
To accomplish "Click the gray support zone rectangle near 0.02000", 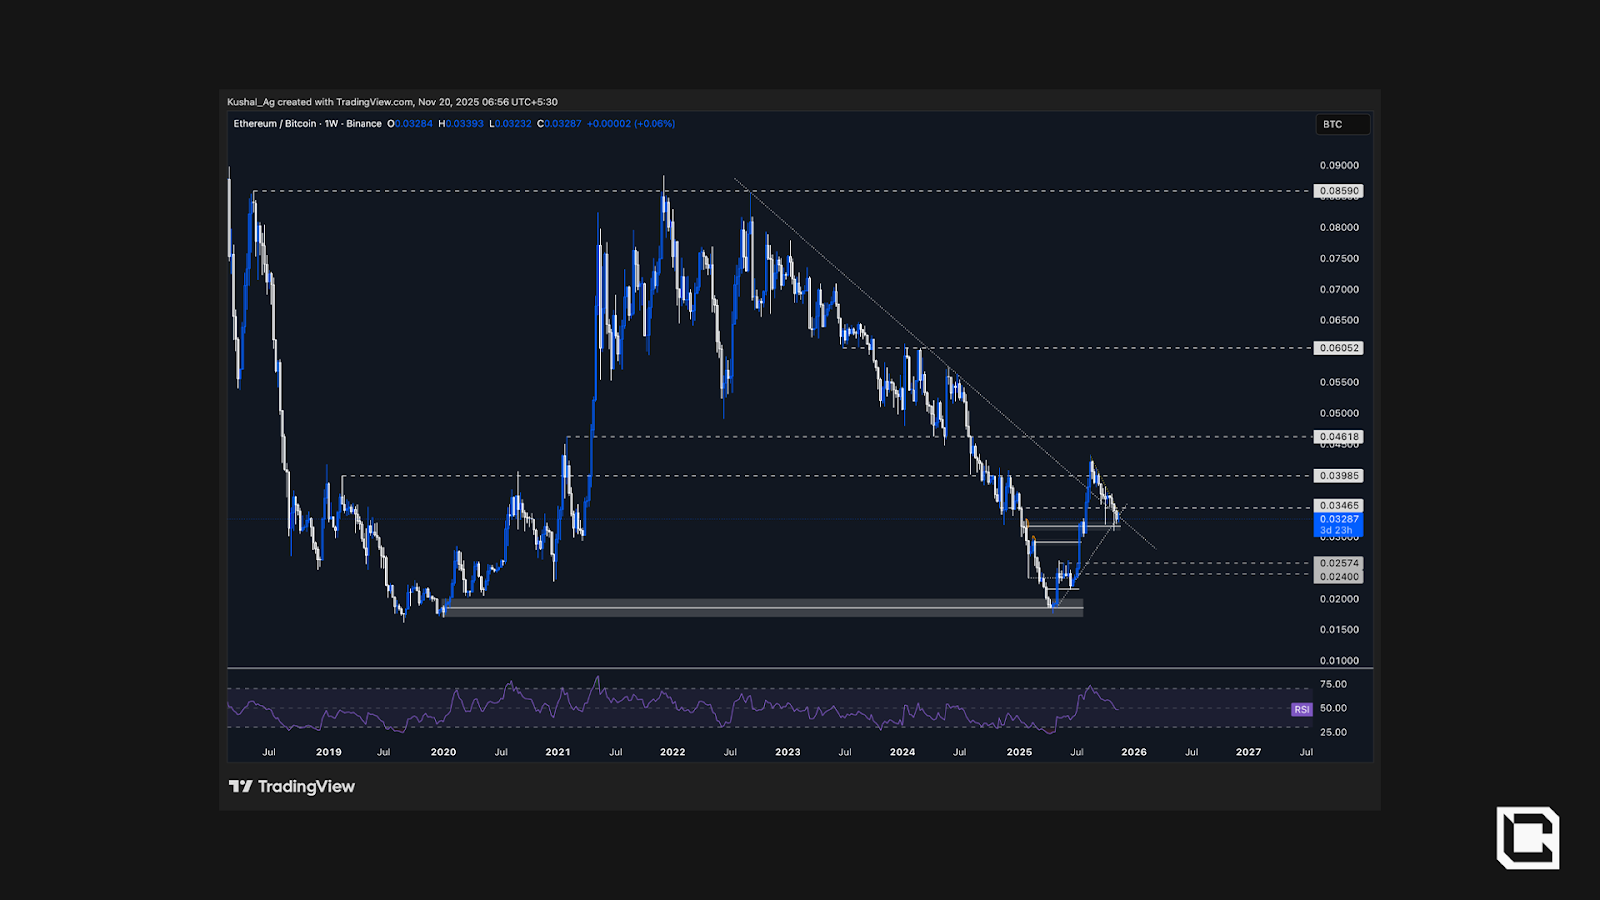I will tap(760, 607).
